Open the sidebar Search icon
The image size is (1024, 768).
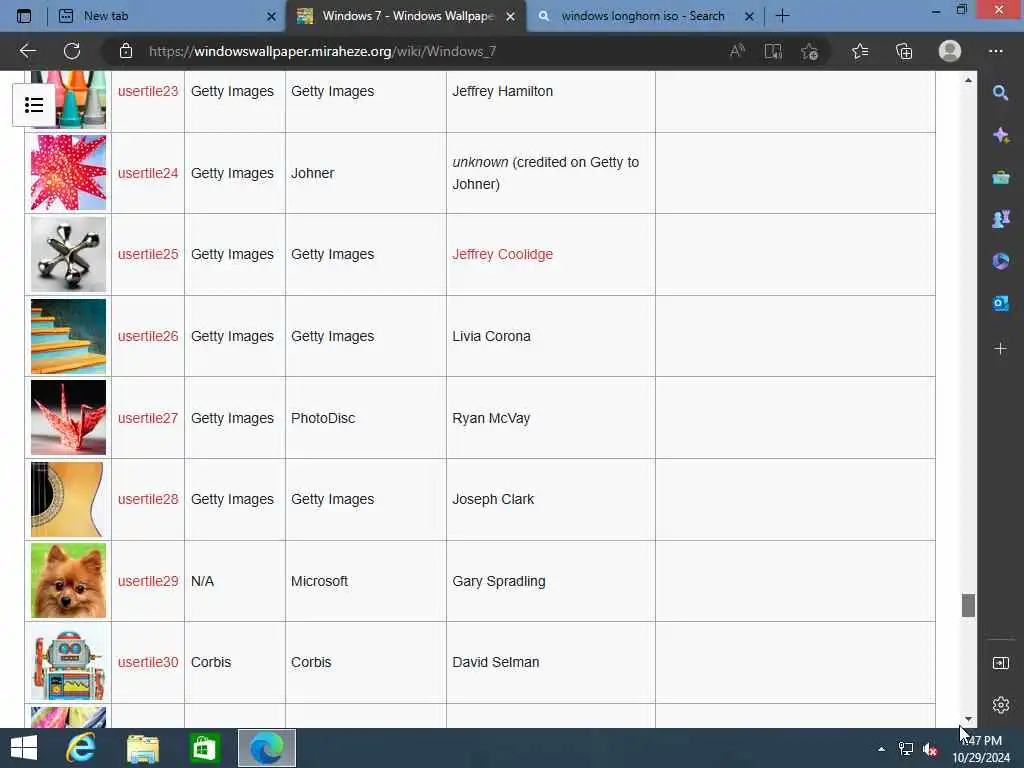pyautogui.click(x=1000, y=93)
